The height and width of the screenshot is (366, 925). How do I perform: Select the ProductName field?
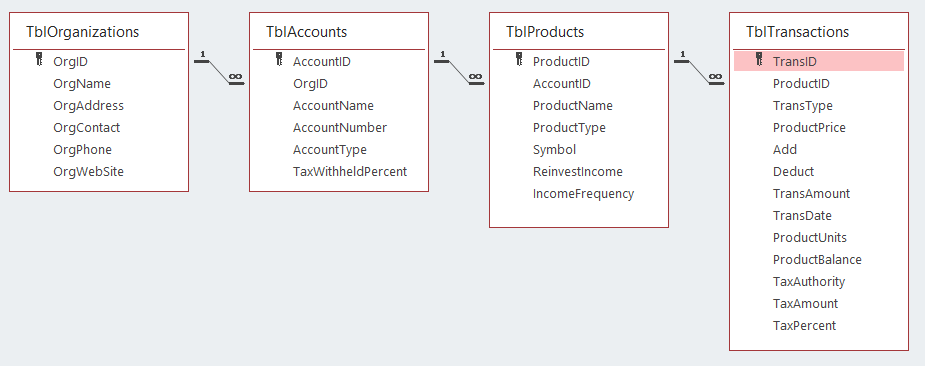(x=573, y=106)
